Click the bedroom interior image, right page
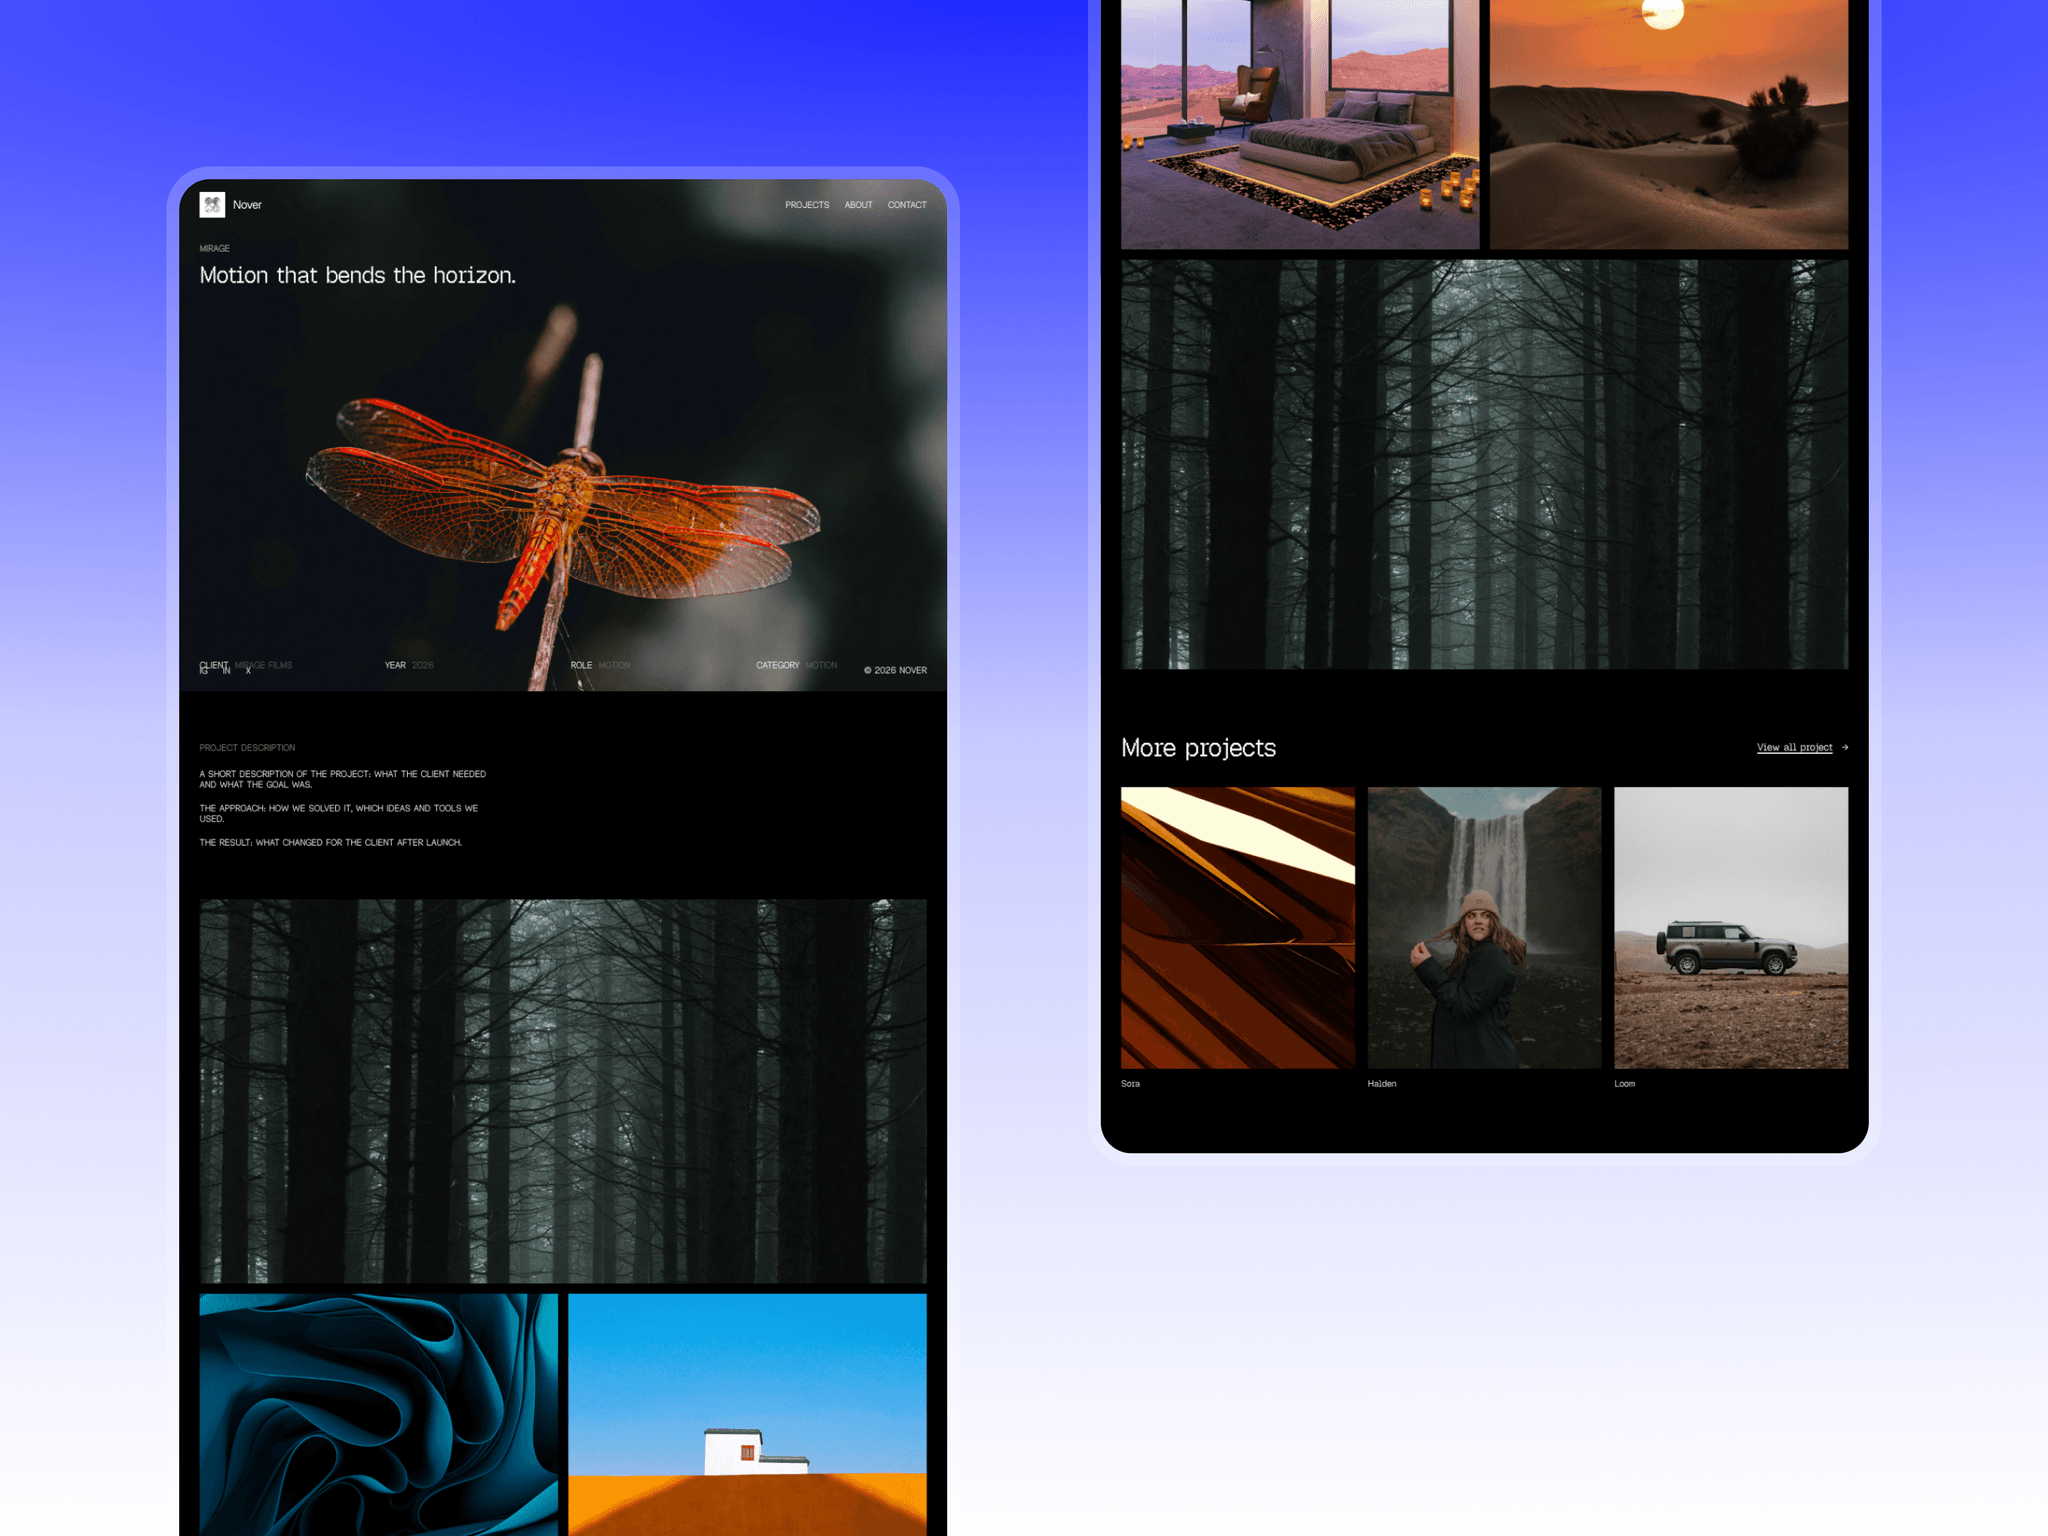This screenshot has height=1536, width=2048. pos(1300,124)
